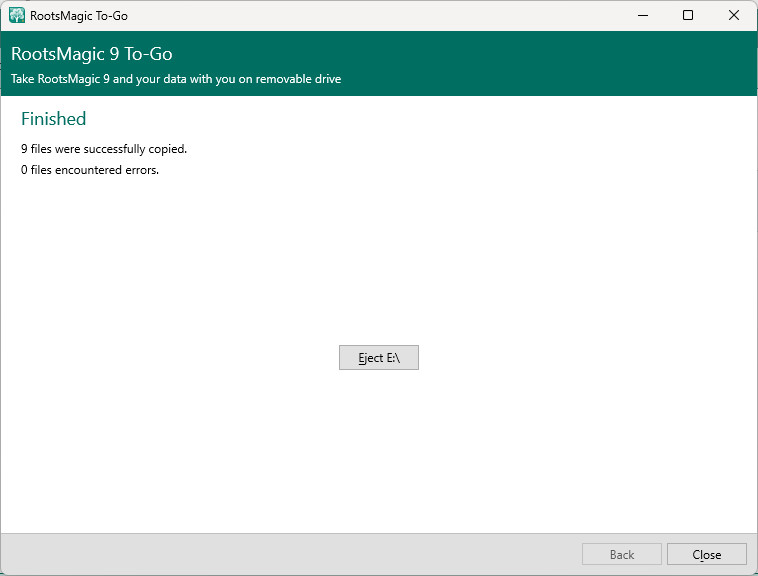This screenshot has width=758, height=576.
Task: Minimize the RootsMagic To-Go window
Action: pyautogui.click(x=642, y=15)
